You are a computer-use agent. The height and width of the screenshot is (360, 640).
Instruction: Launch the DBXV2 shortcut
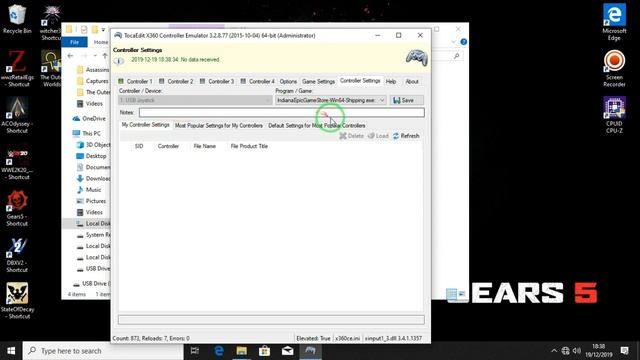(17, 255)
